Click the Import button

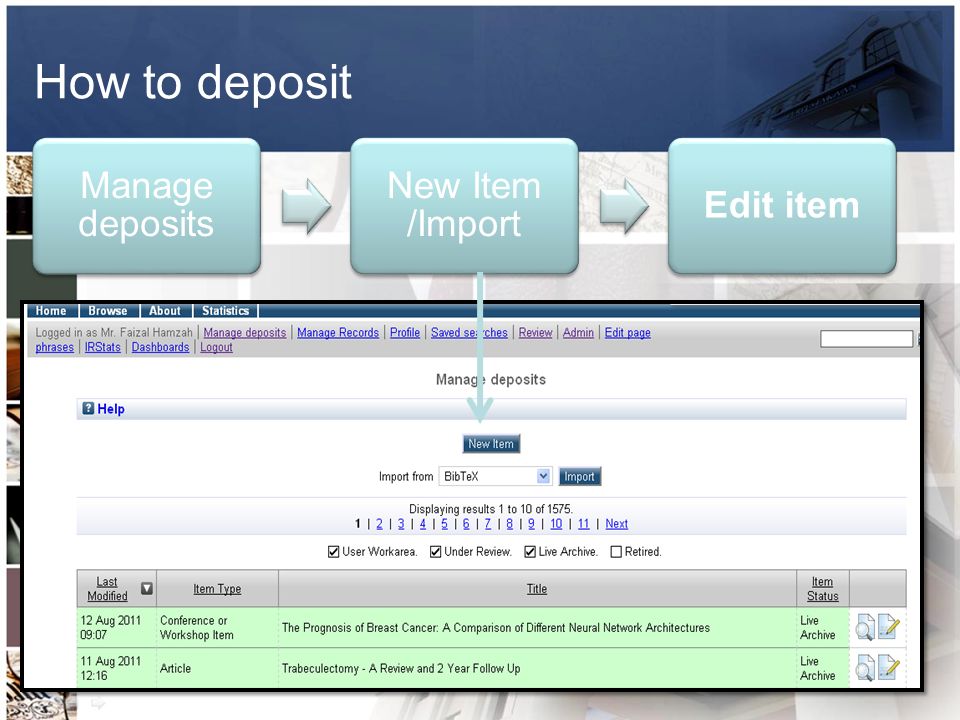[579, 476]
